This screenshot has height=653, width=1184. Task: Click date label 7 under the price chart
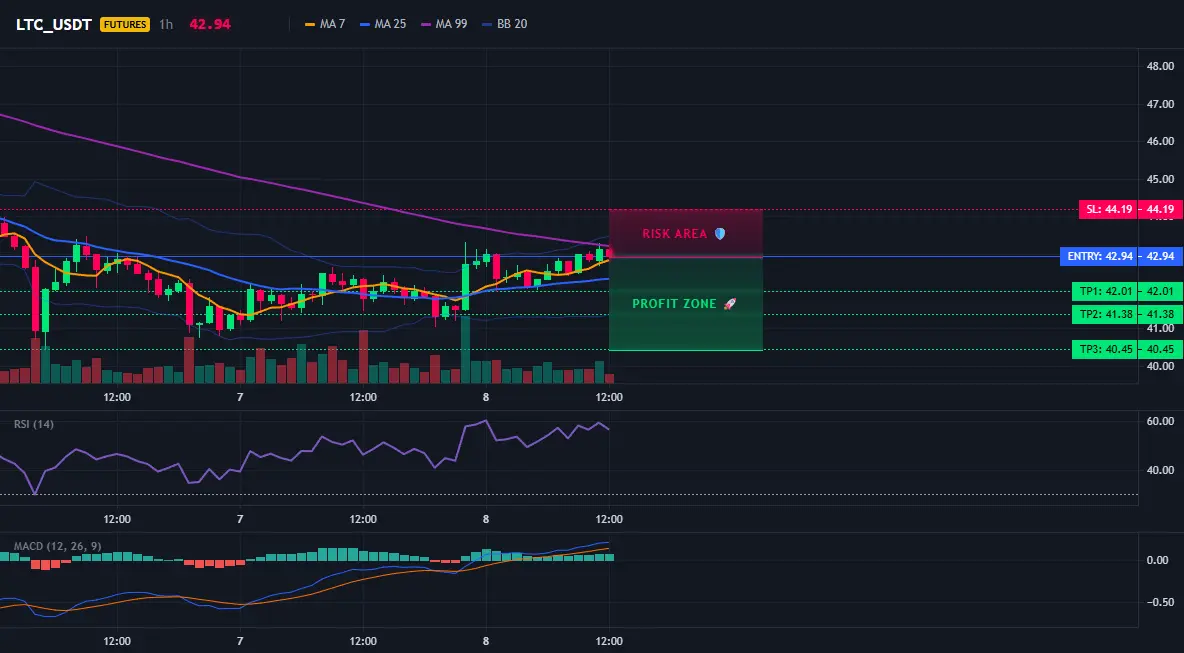(x=240, y=397)
